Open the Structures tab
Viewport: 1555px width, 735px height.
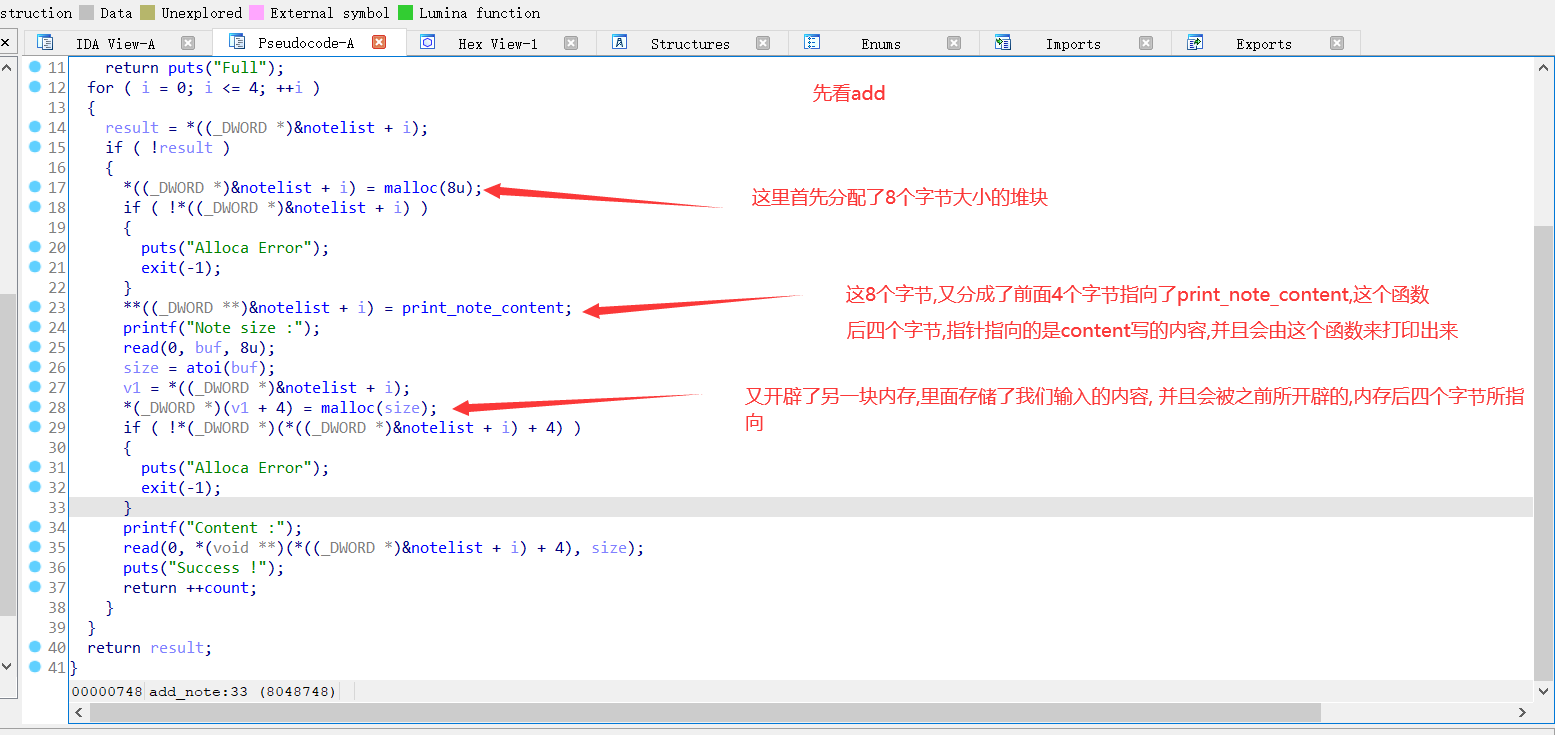pyautogui.click(x=690, y=43)
